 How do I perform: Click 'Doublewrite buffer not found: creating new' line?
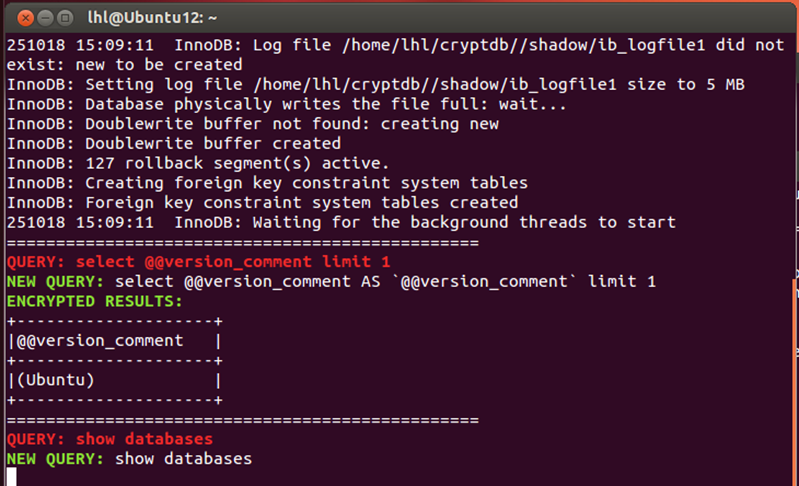[252, 124]
